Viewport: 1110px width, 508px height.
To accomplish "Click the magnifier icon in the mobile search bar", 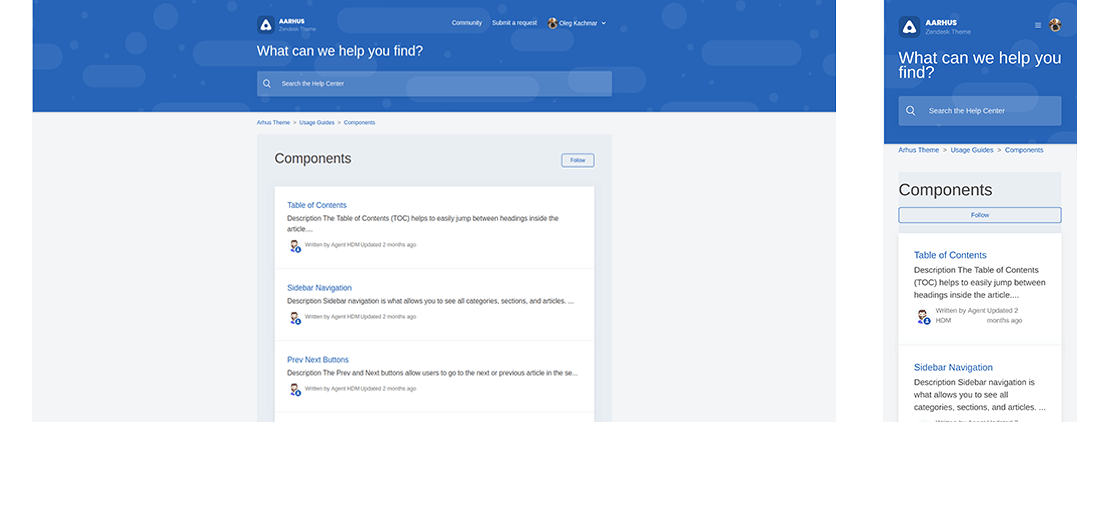I will click(911, 111).
